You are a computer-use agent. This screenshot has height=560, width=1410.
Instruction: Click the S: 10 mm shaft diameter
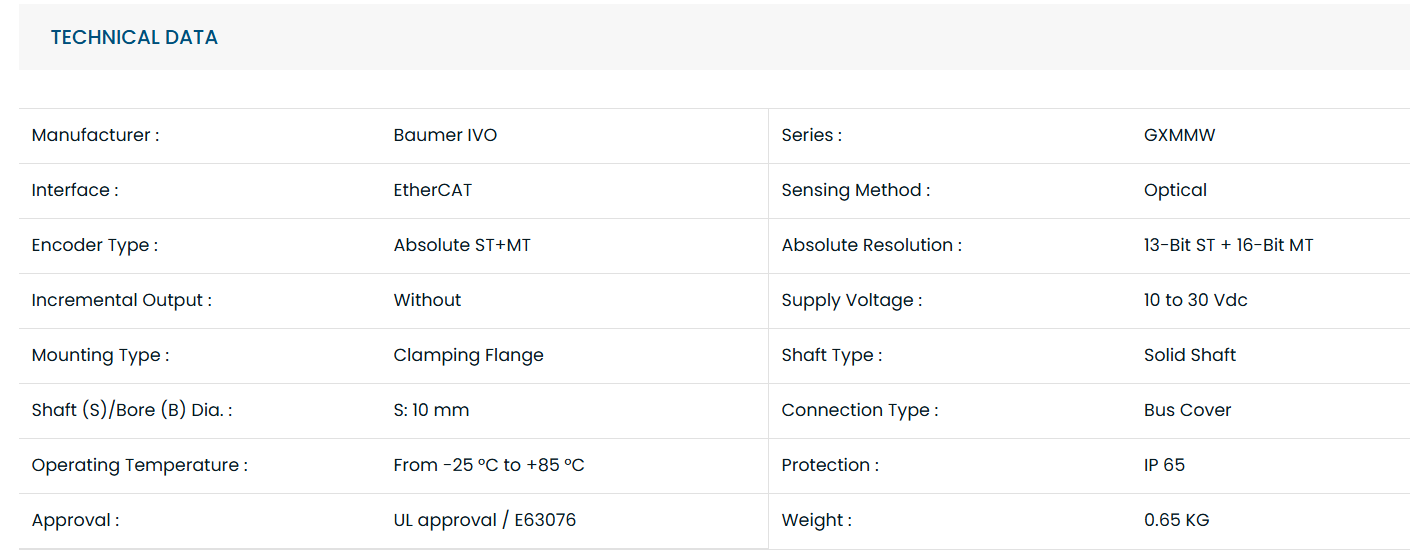(x=431, y=411)
